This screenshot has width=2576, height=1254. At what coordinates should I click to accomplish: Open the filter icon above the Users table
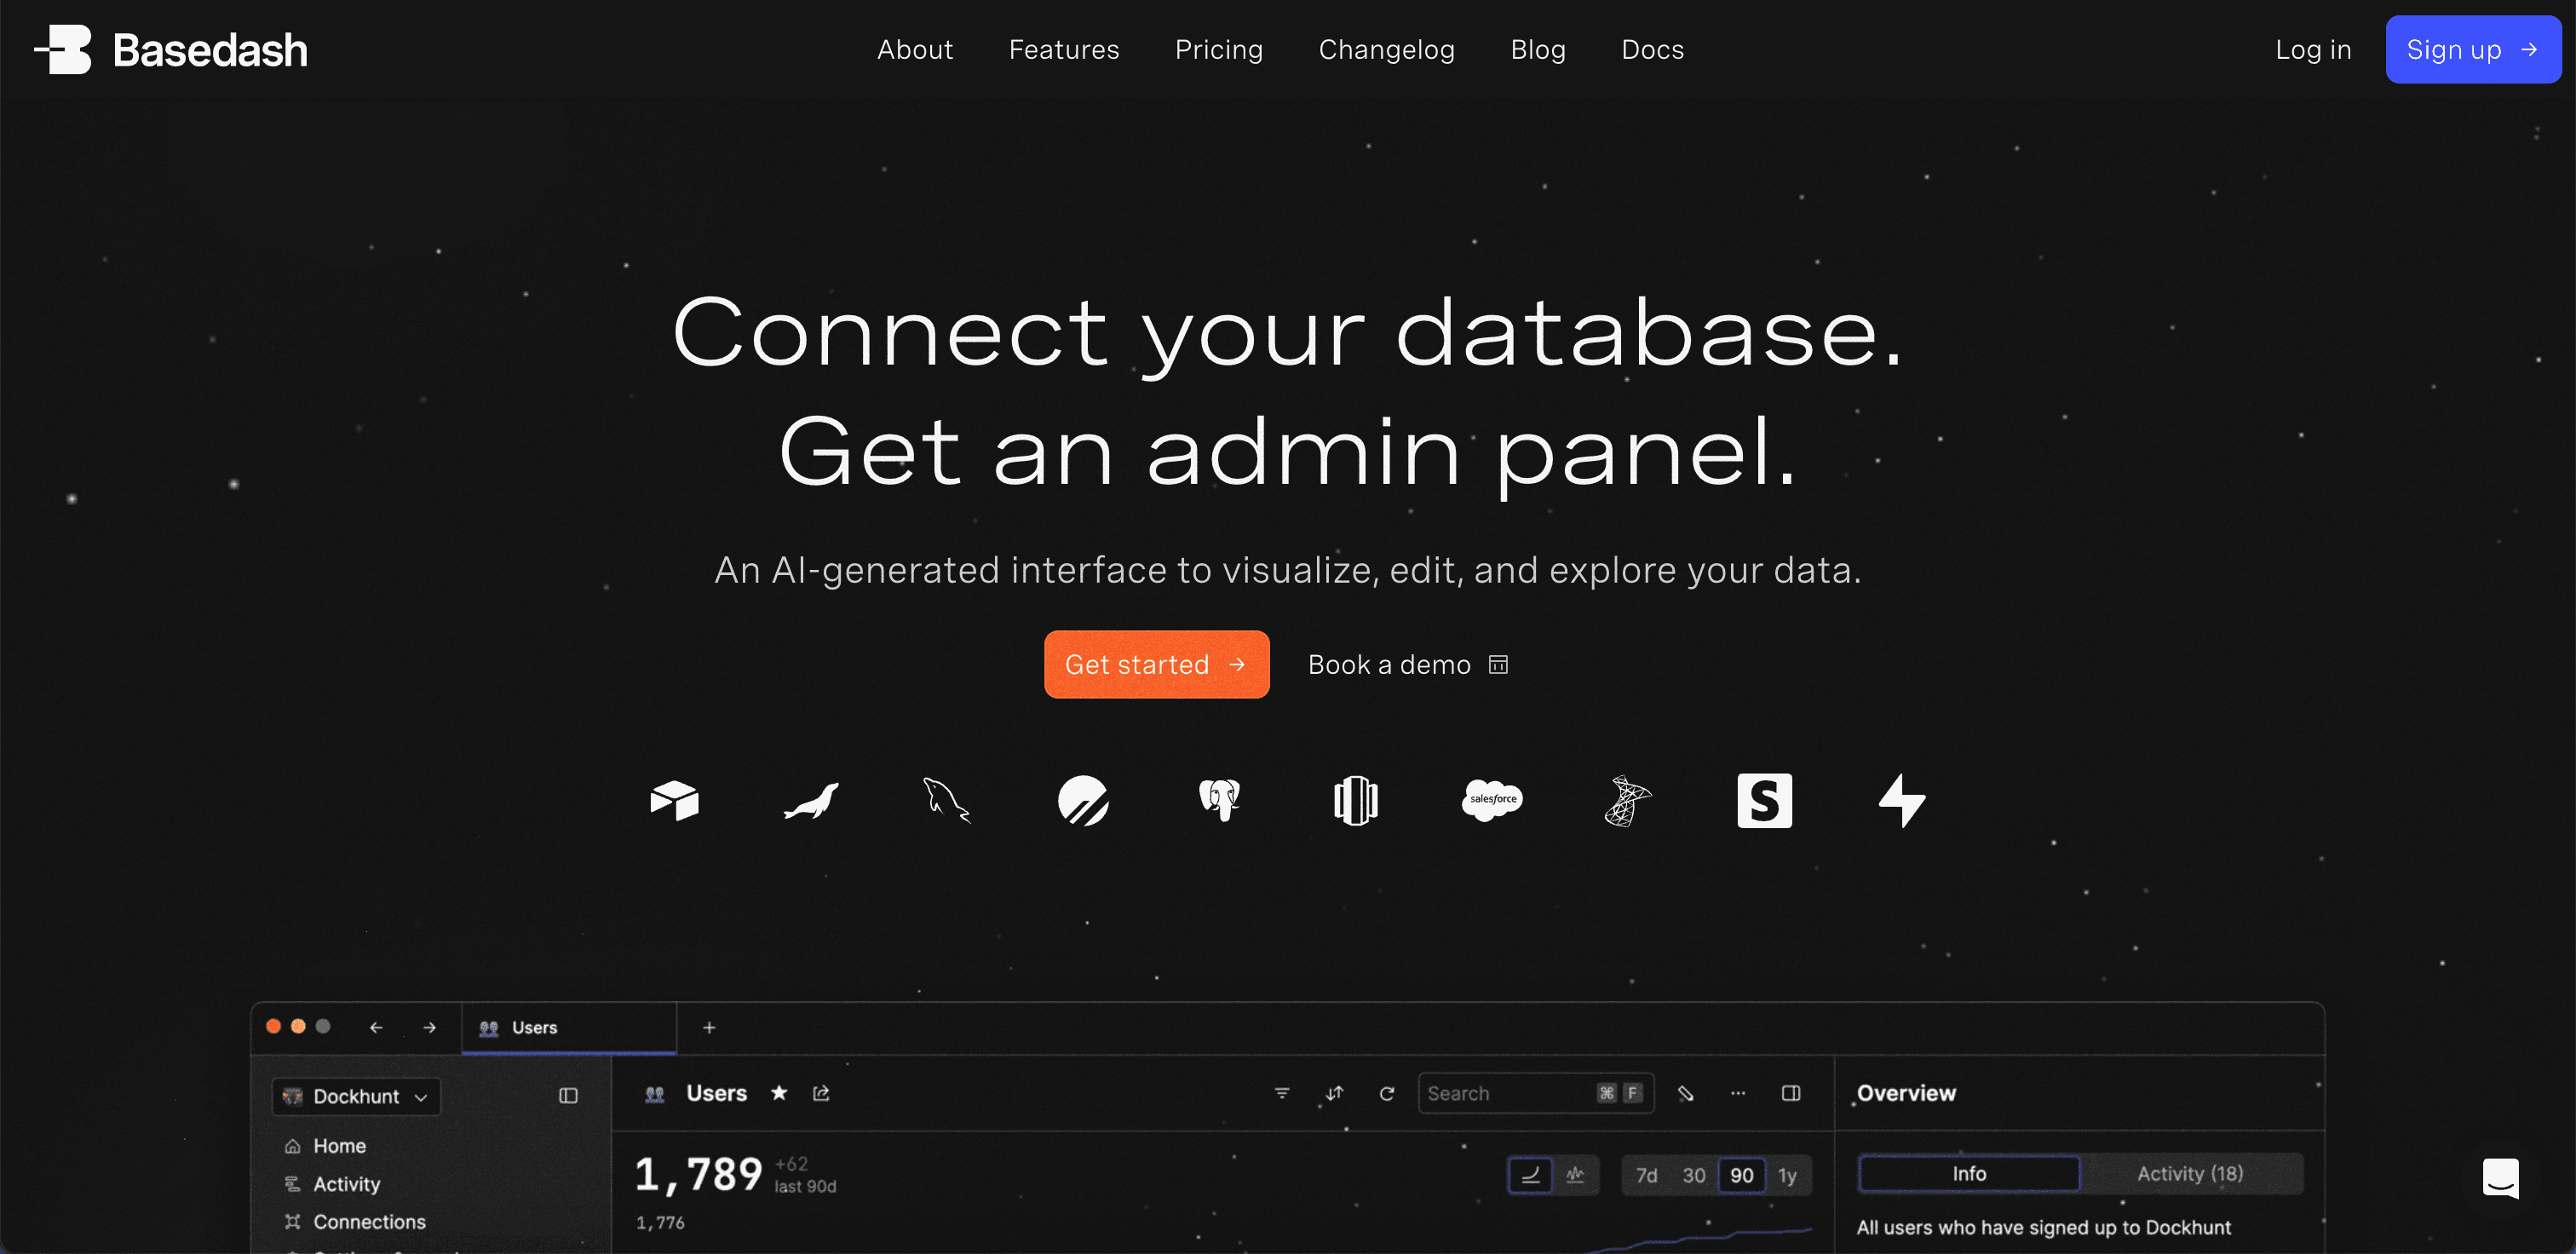(1281, 1093)
